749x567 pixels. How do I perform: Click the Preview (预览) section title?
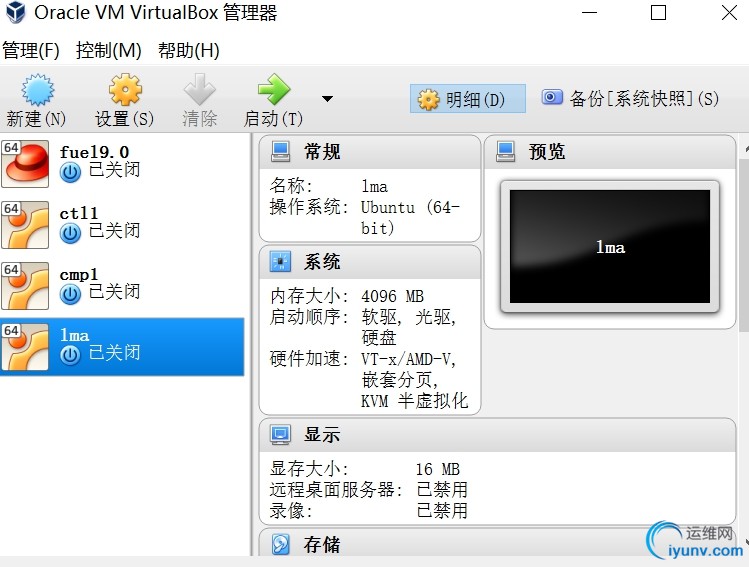547,152
